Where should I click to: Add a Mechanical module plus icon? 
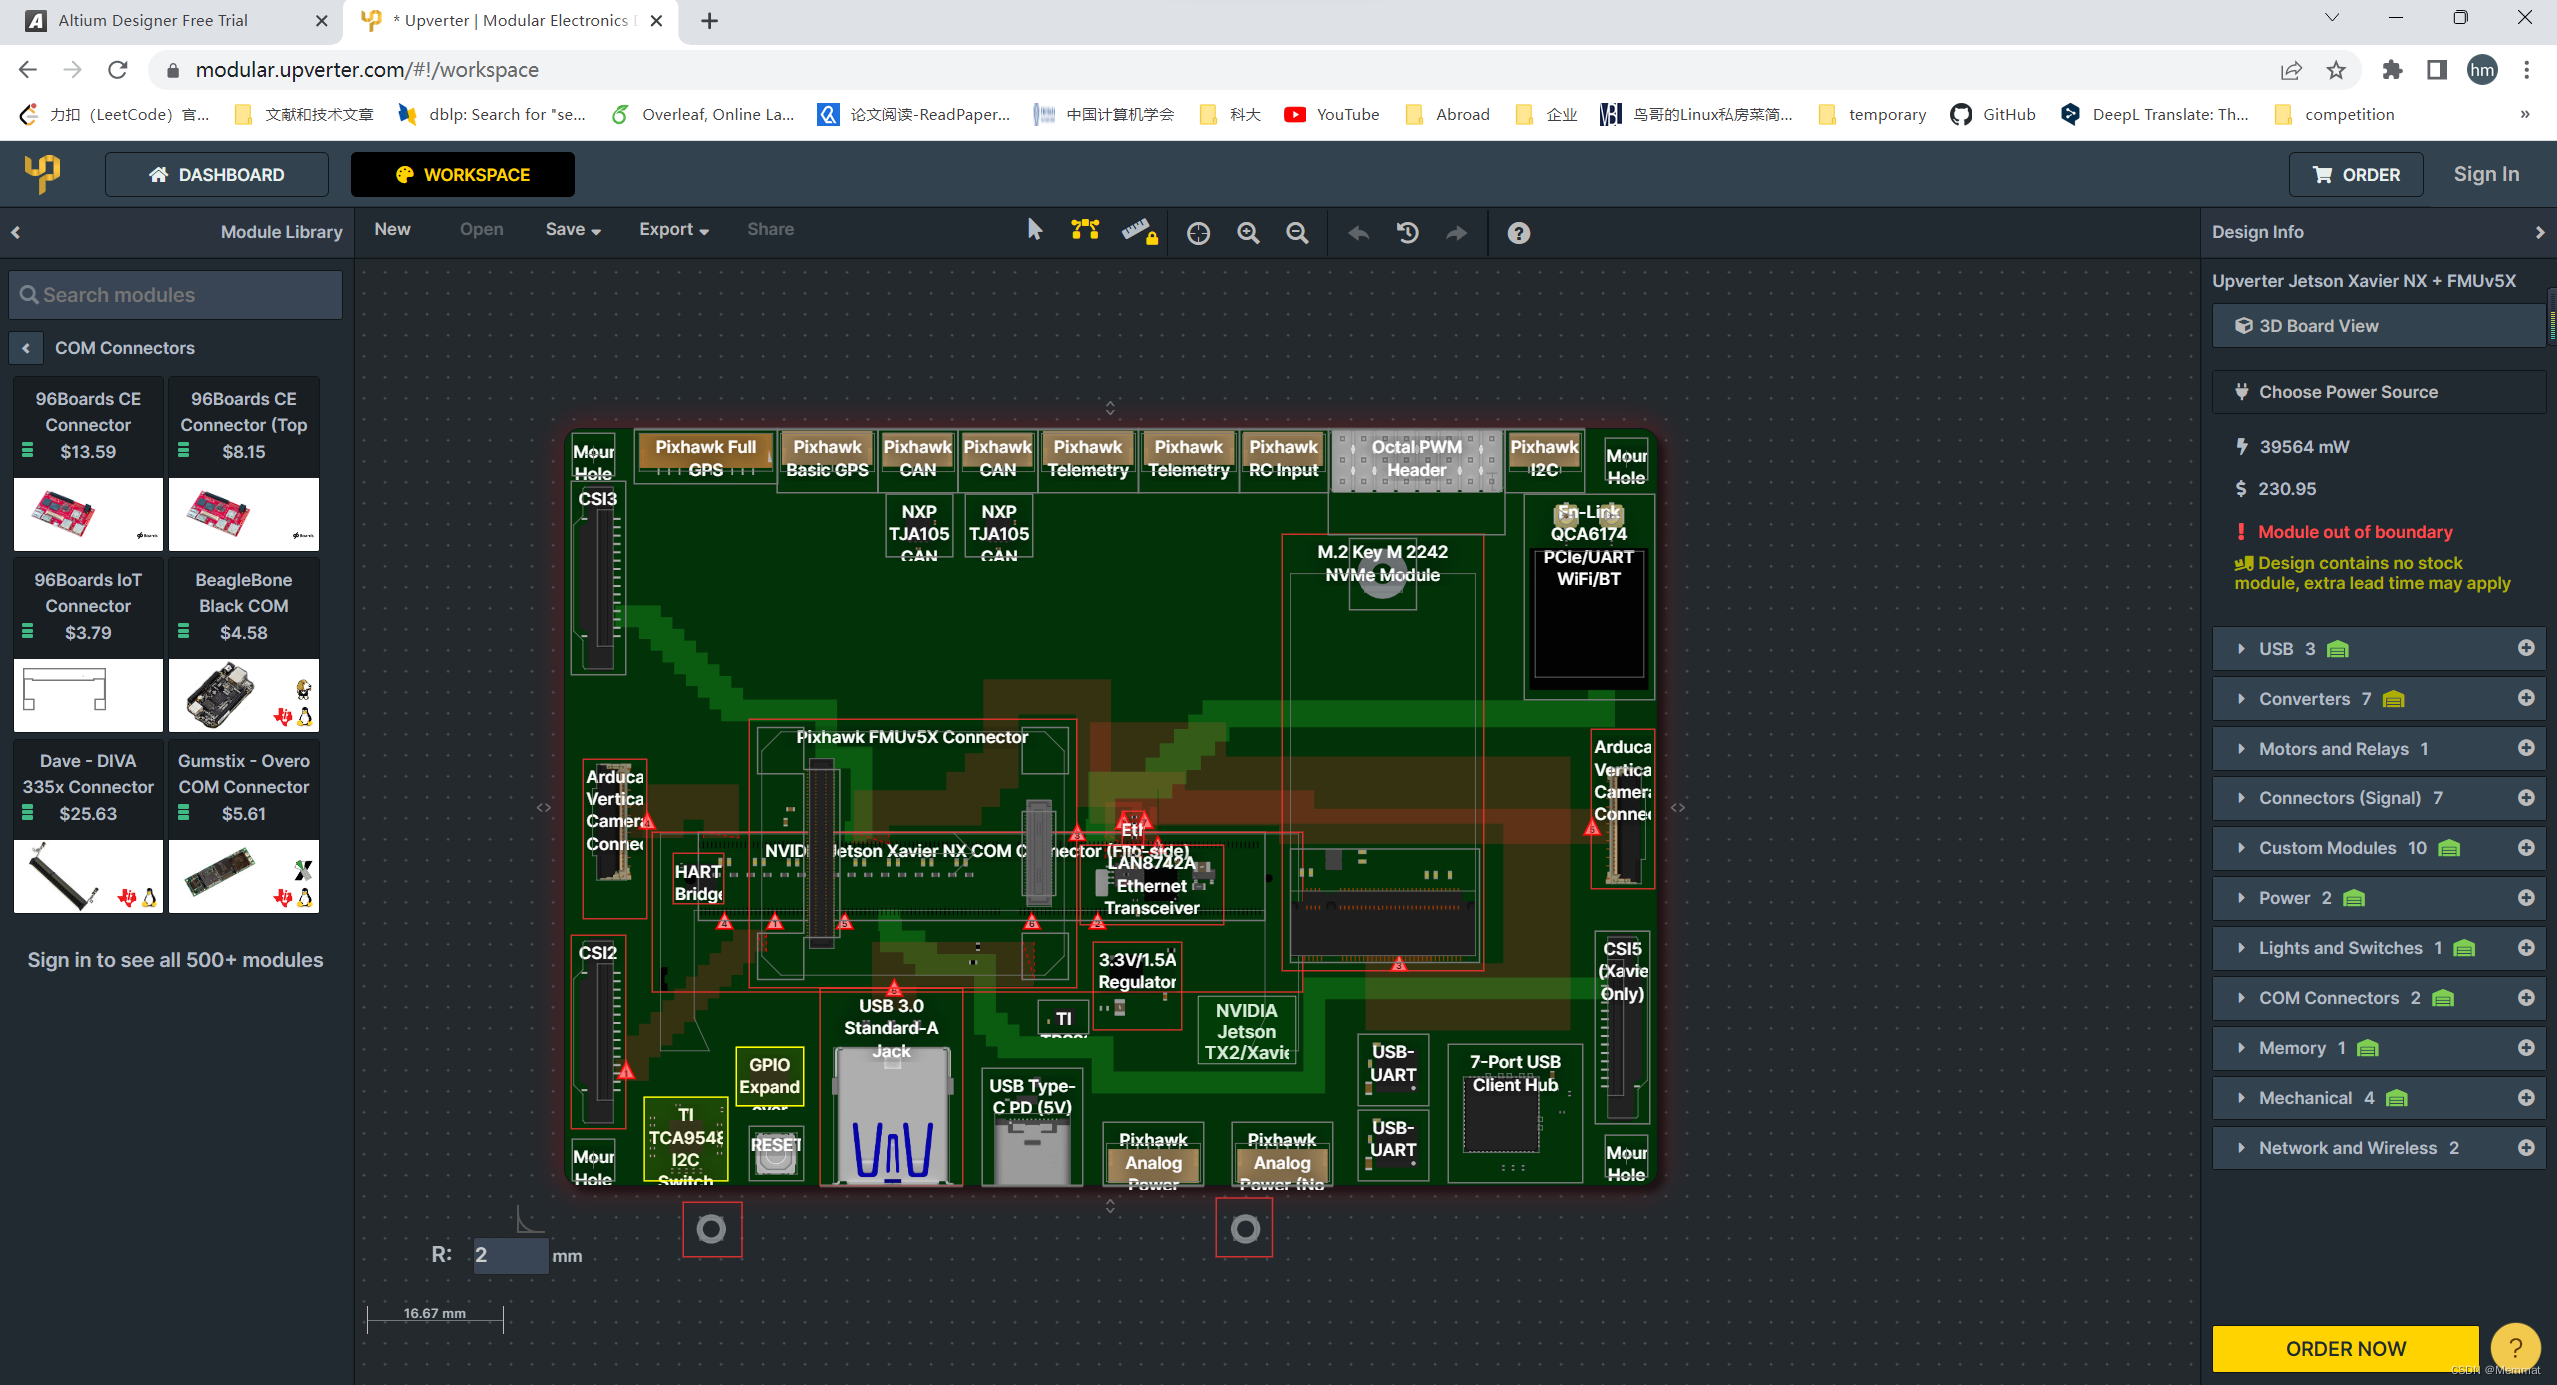tap(2525, 1097)
